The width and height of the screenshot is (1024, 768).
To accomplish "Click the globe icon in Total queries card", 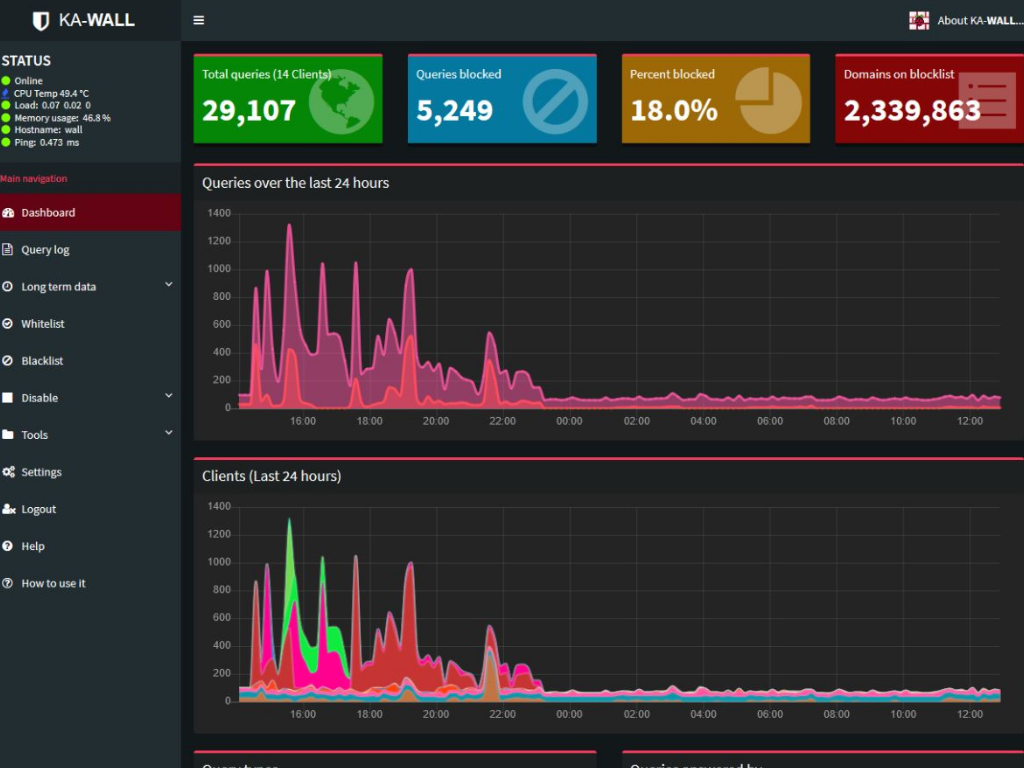I will tap(341, 102).
